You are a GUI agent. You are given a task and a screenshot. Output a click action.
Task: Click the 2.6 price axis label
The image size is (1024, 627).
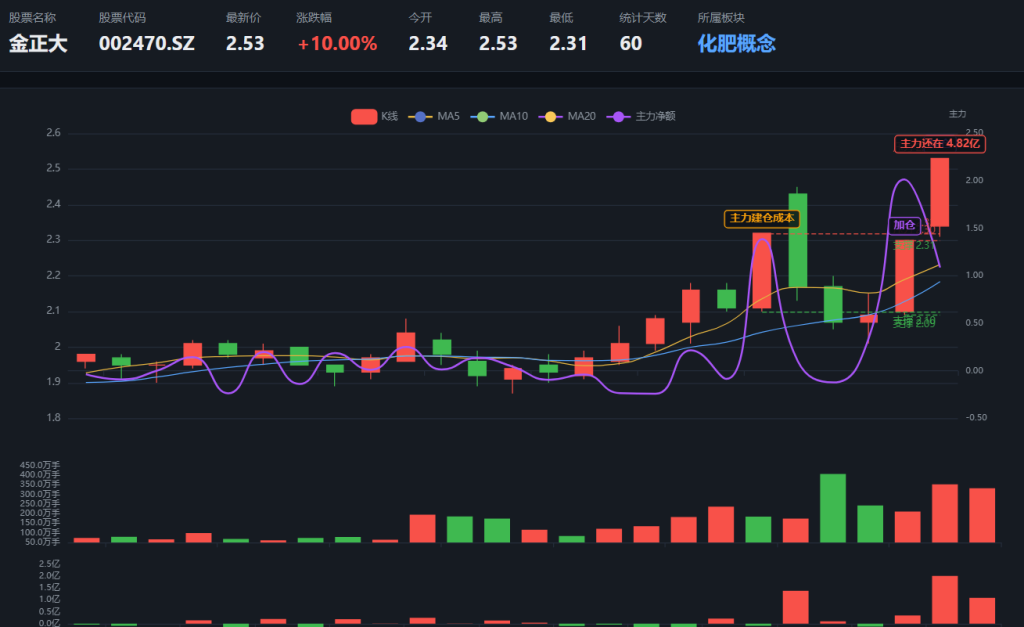coord(54,133)
